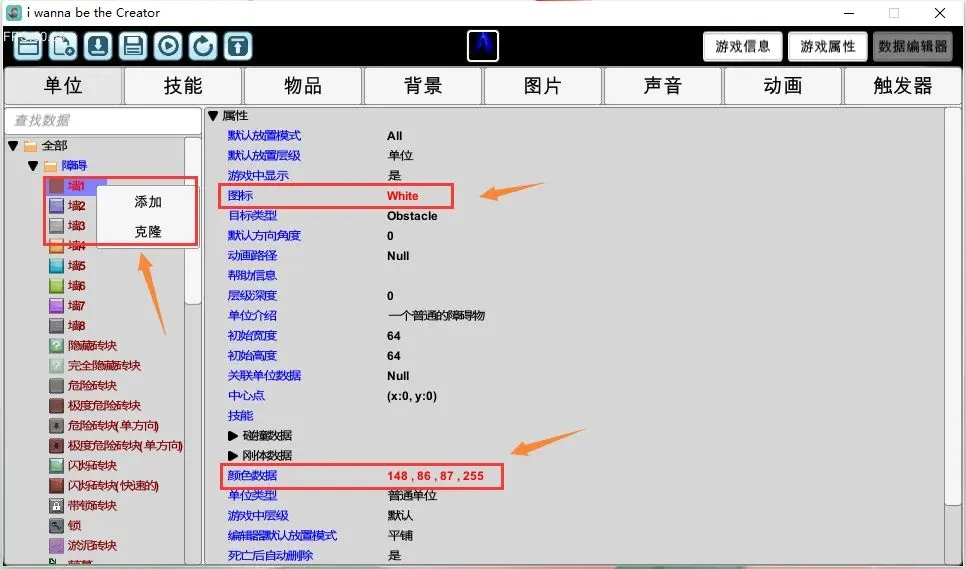The width and height of the screenshot is (966, 569).
Task: Click the 单位类型 value 普通单位
Action: pos(412,496)
